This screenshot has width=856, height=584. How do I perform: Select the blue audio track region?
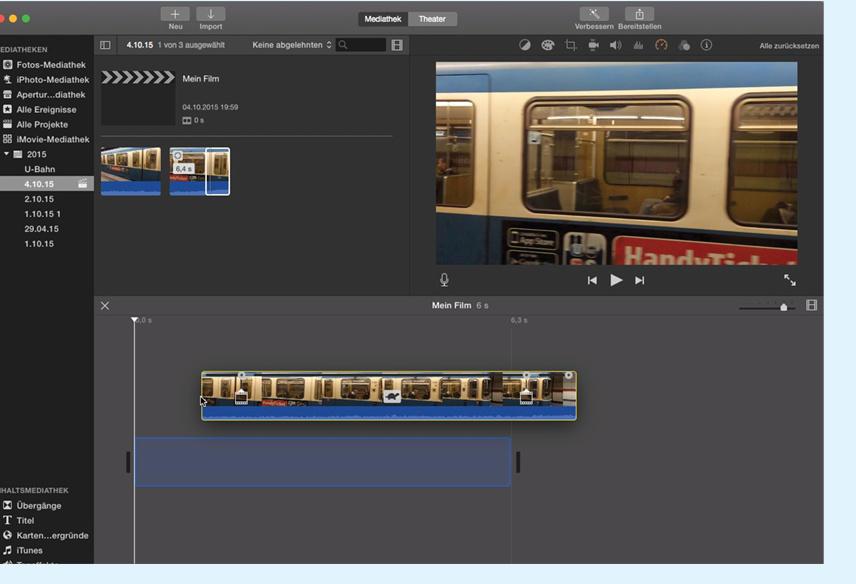tap(323, 462)
